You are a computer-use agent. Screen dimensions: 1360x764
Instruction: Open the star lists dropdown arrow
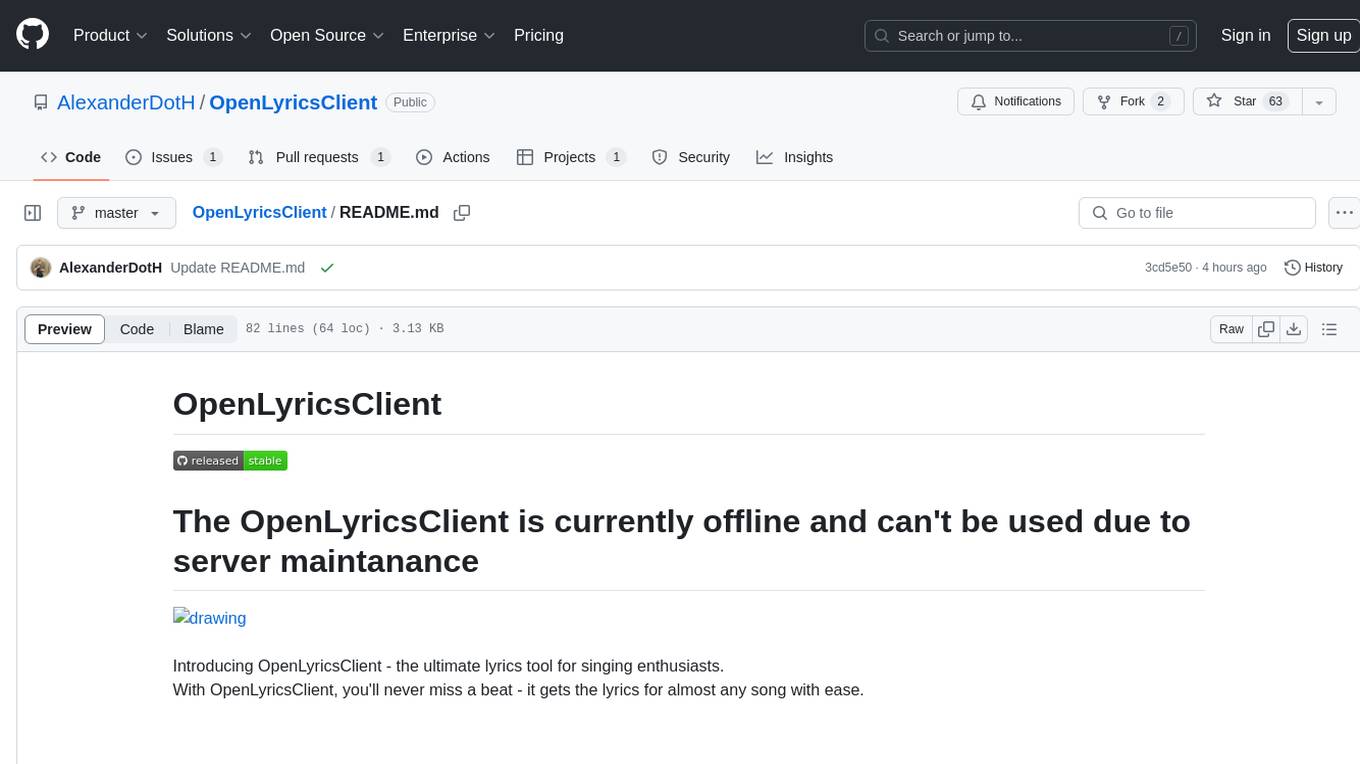click(x=1319, y=102)
